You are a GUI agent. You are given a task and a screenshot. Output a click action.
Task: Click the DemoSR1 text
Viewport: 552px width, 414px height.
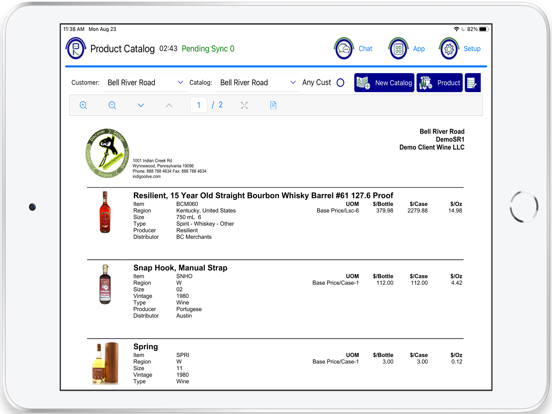point(450,139)
